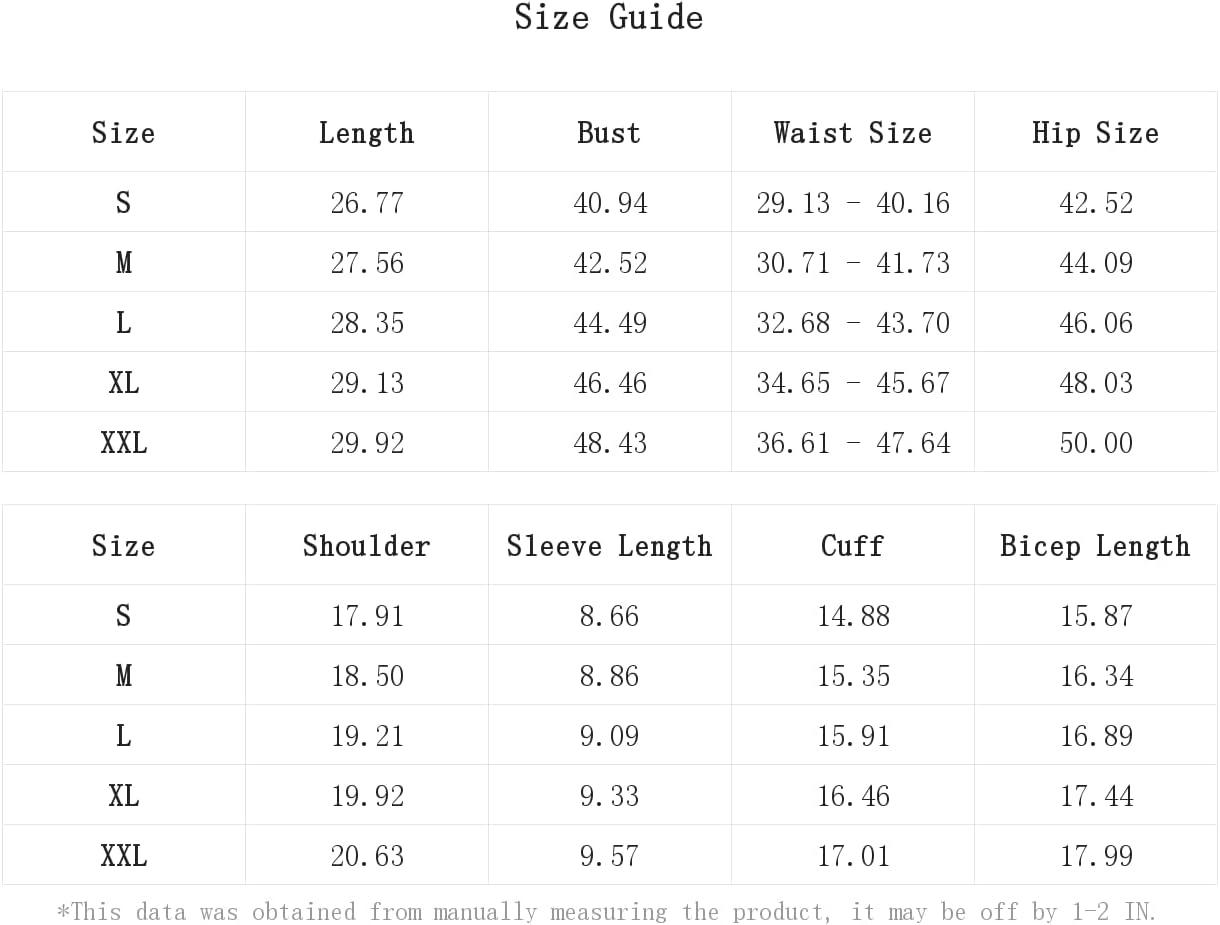This screenshot has width=1220, height=925.
Task: Click hip size value 50.00
Action: 1096,443
